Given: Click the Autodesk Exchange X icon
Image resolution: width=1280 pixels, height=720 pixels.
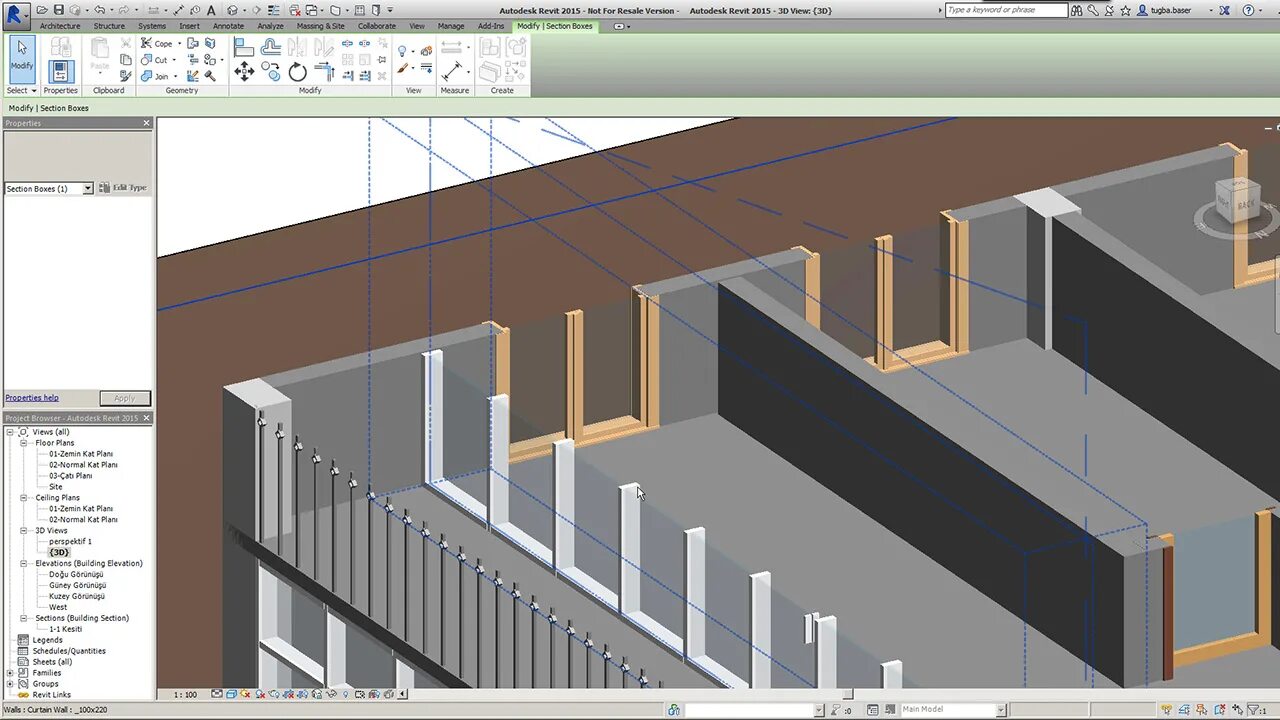Looking at the screenshot, I should [1225, 10].
